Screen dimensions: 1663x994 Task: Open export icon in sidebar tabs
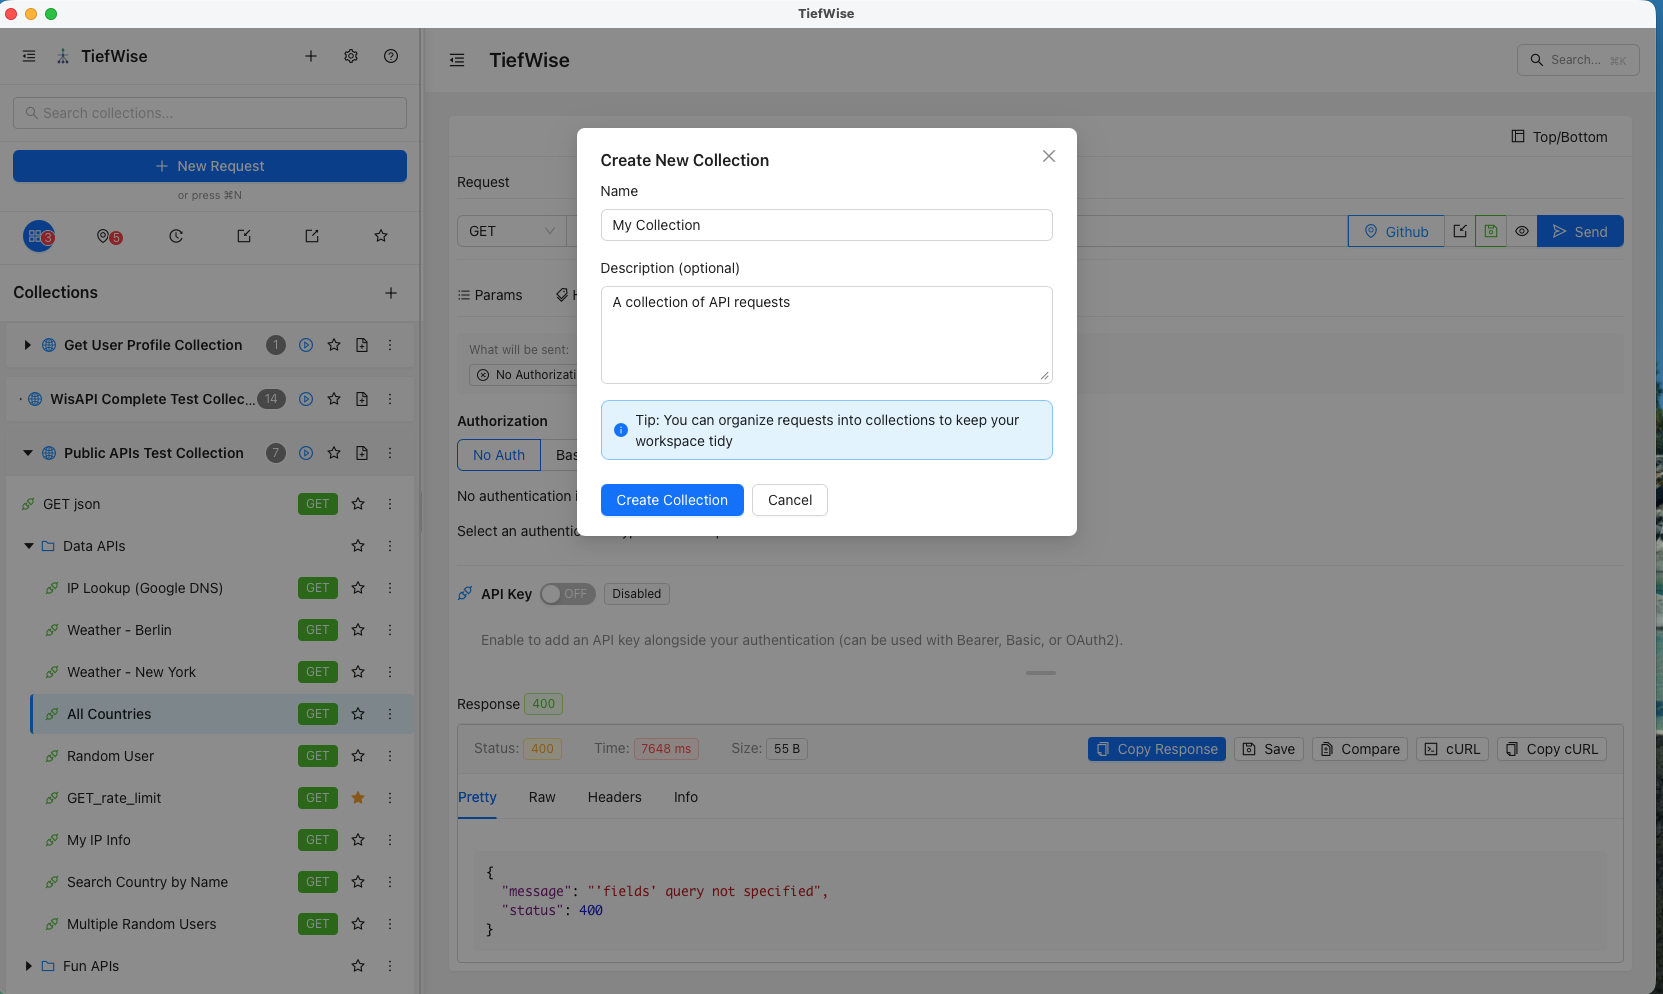(x=312, y=236)
